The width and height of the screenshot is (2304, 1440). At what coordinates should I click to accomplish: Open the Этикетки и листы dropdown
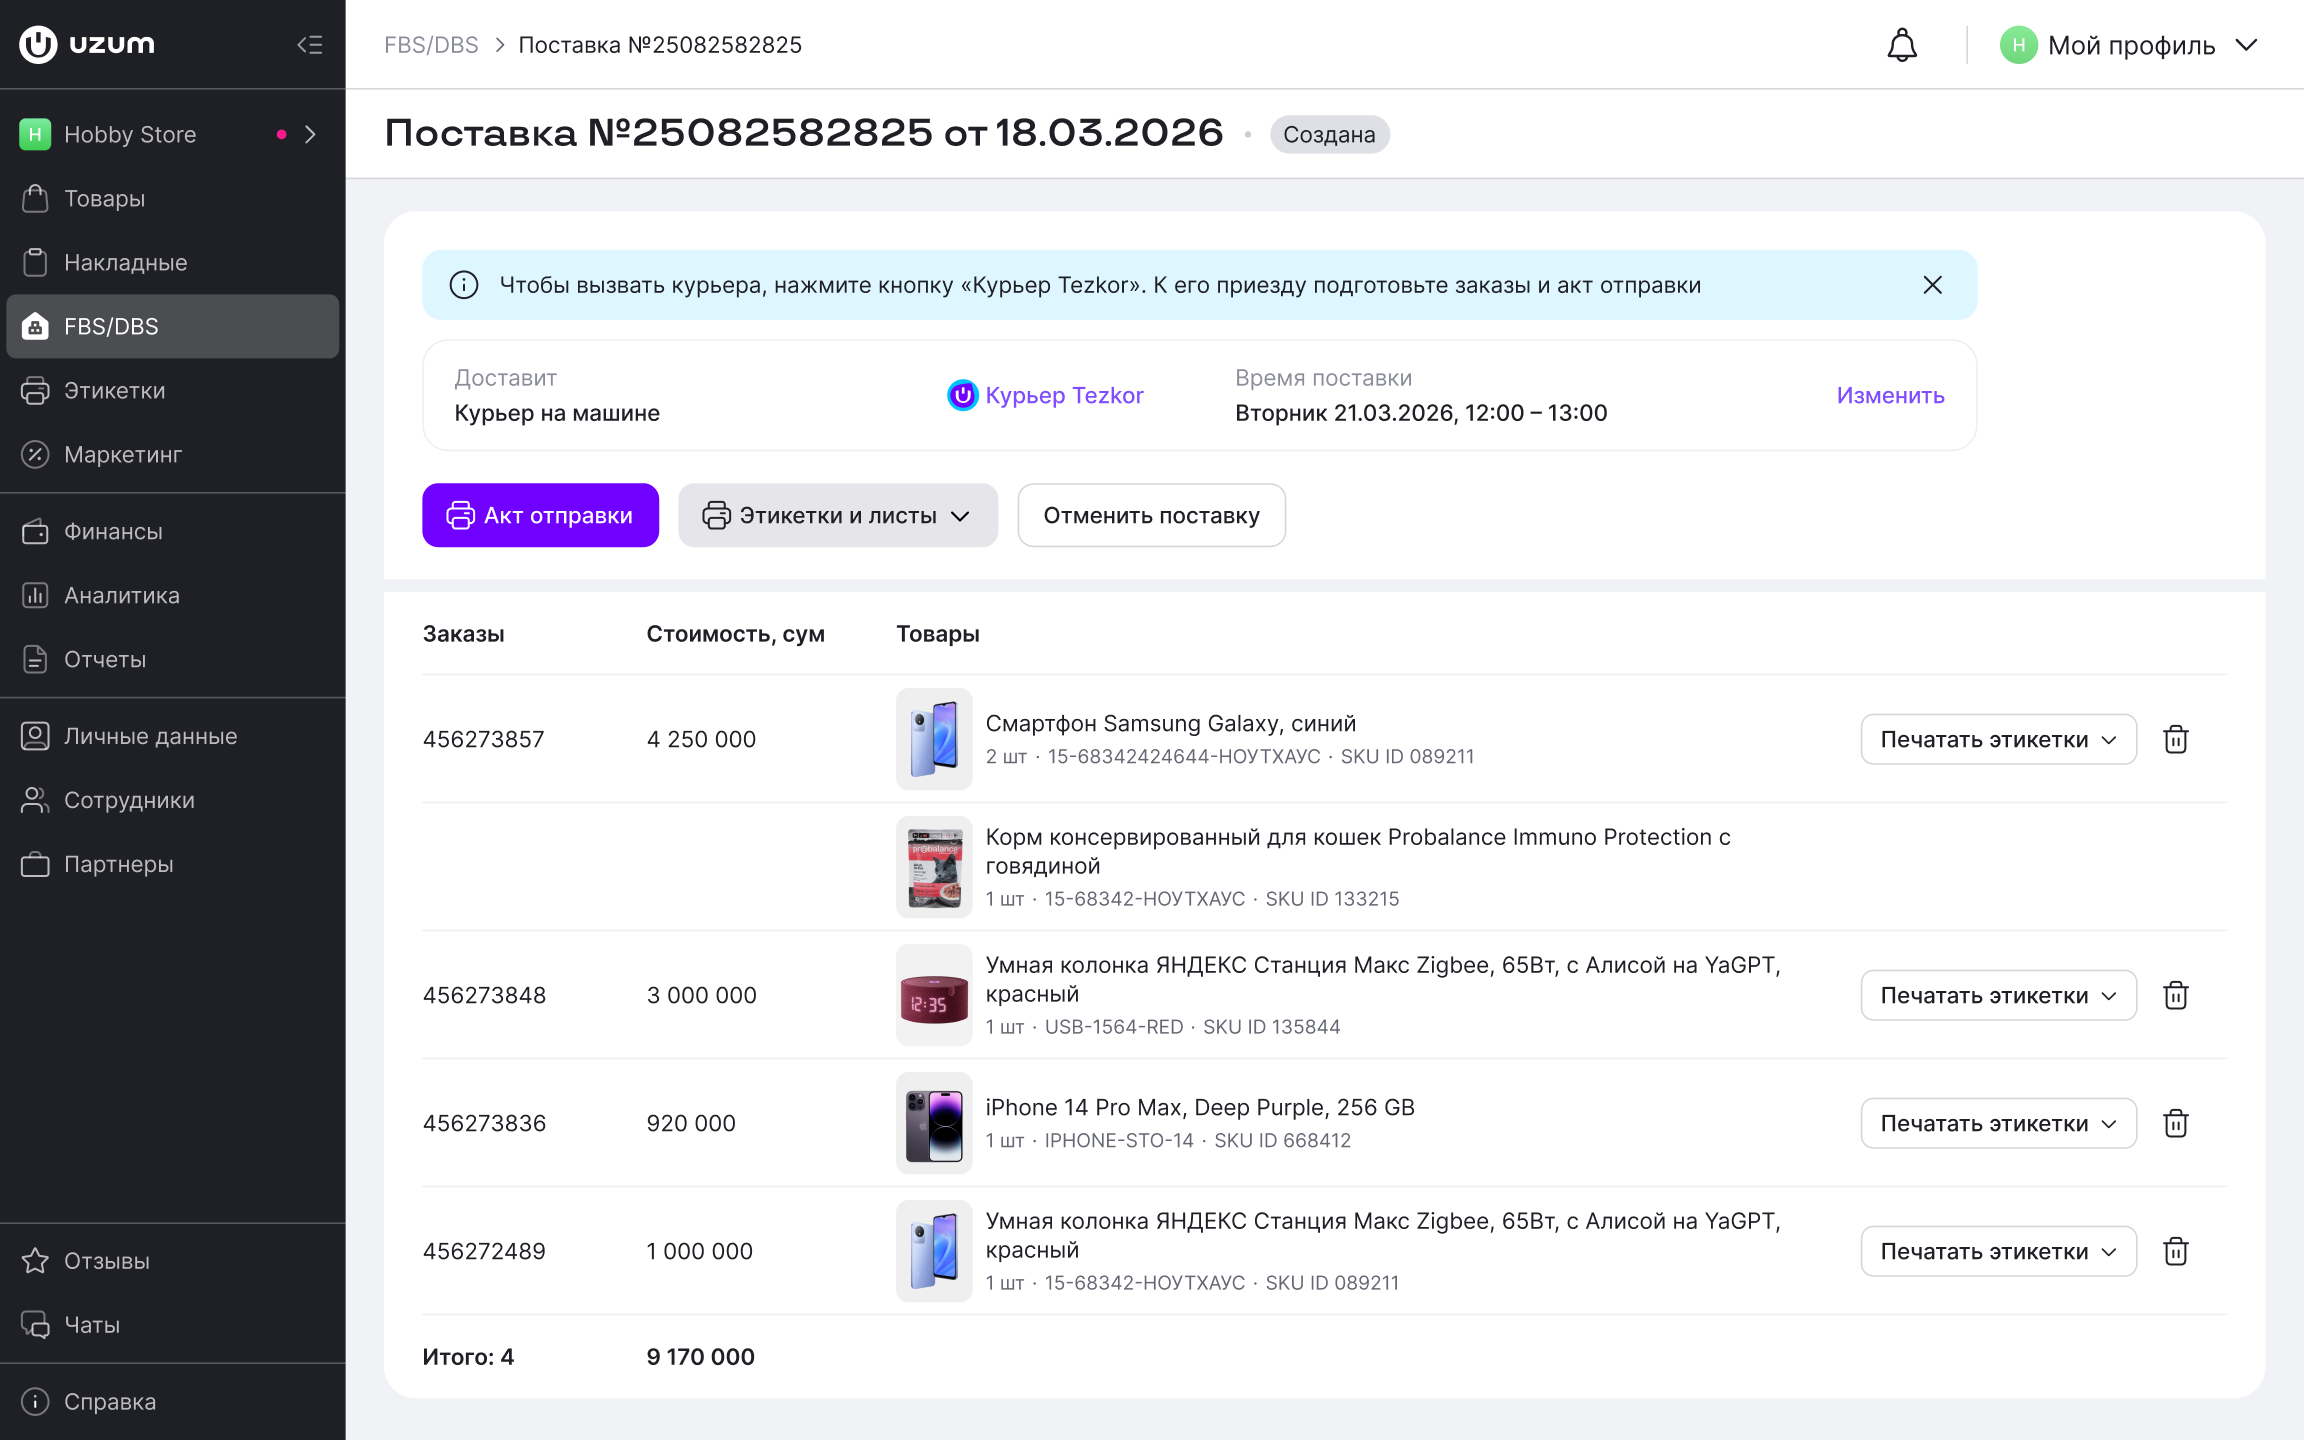pos(838,515)
